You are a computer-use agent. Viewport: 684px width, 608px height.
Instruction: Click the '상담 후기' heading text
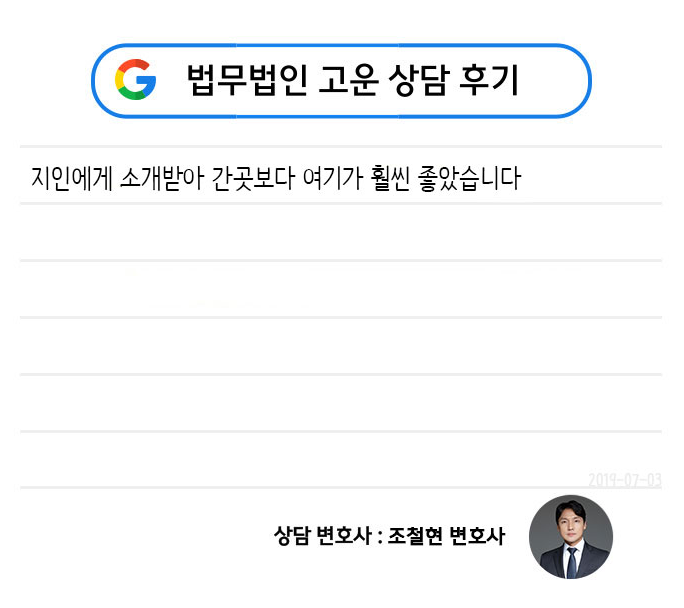pyautogui.click(x=455, y=80)
